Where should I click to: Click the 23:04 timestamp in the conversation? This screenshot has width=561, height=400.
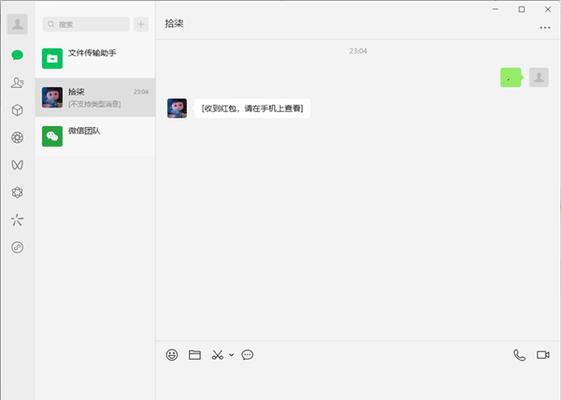tap(358, 51)
